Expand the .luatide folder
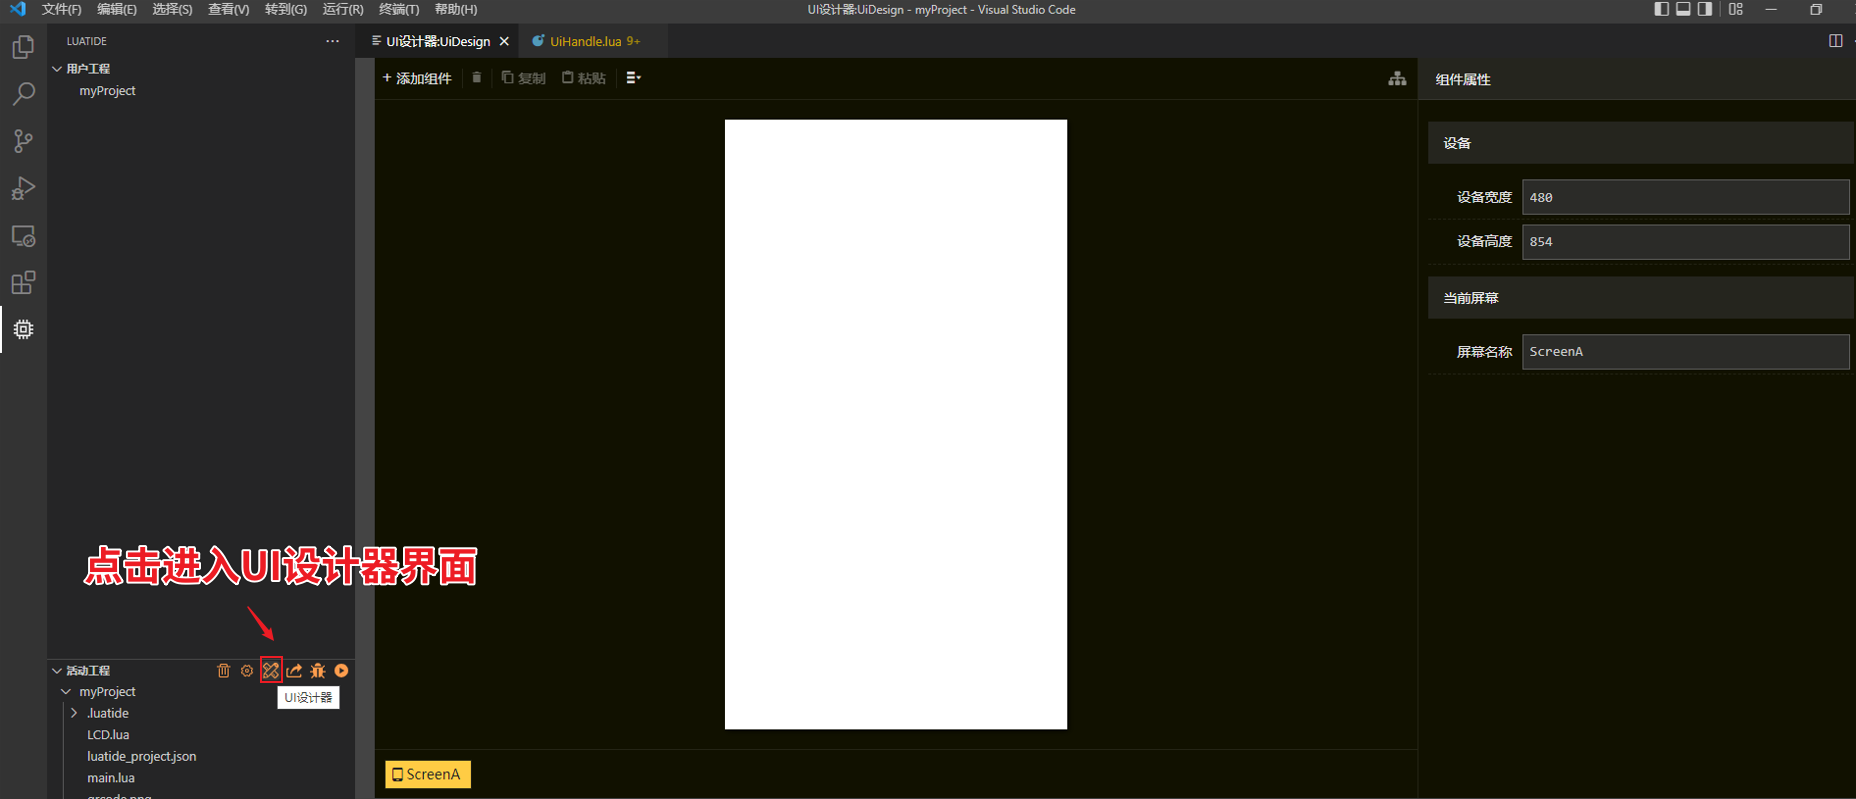This screenshot has width=1856, height=799. pos(107,713)
